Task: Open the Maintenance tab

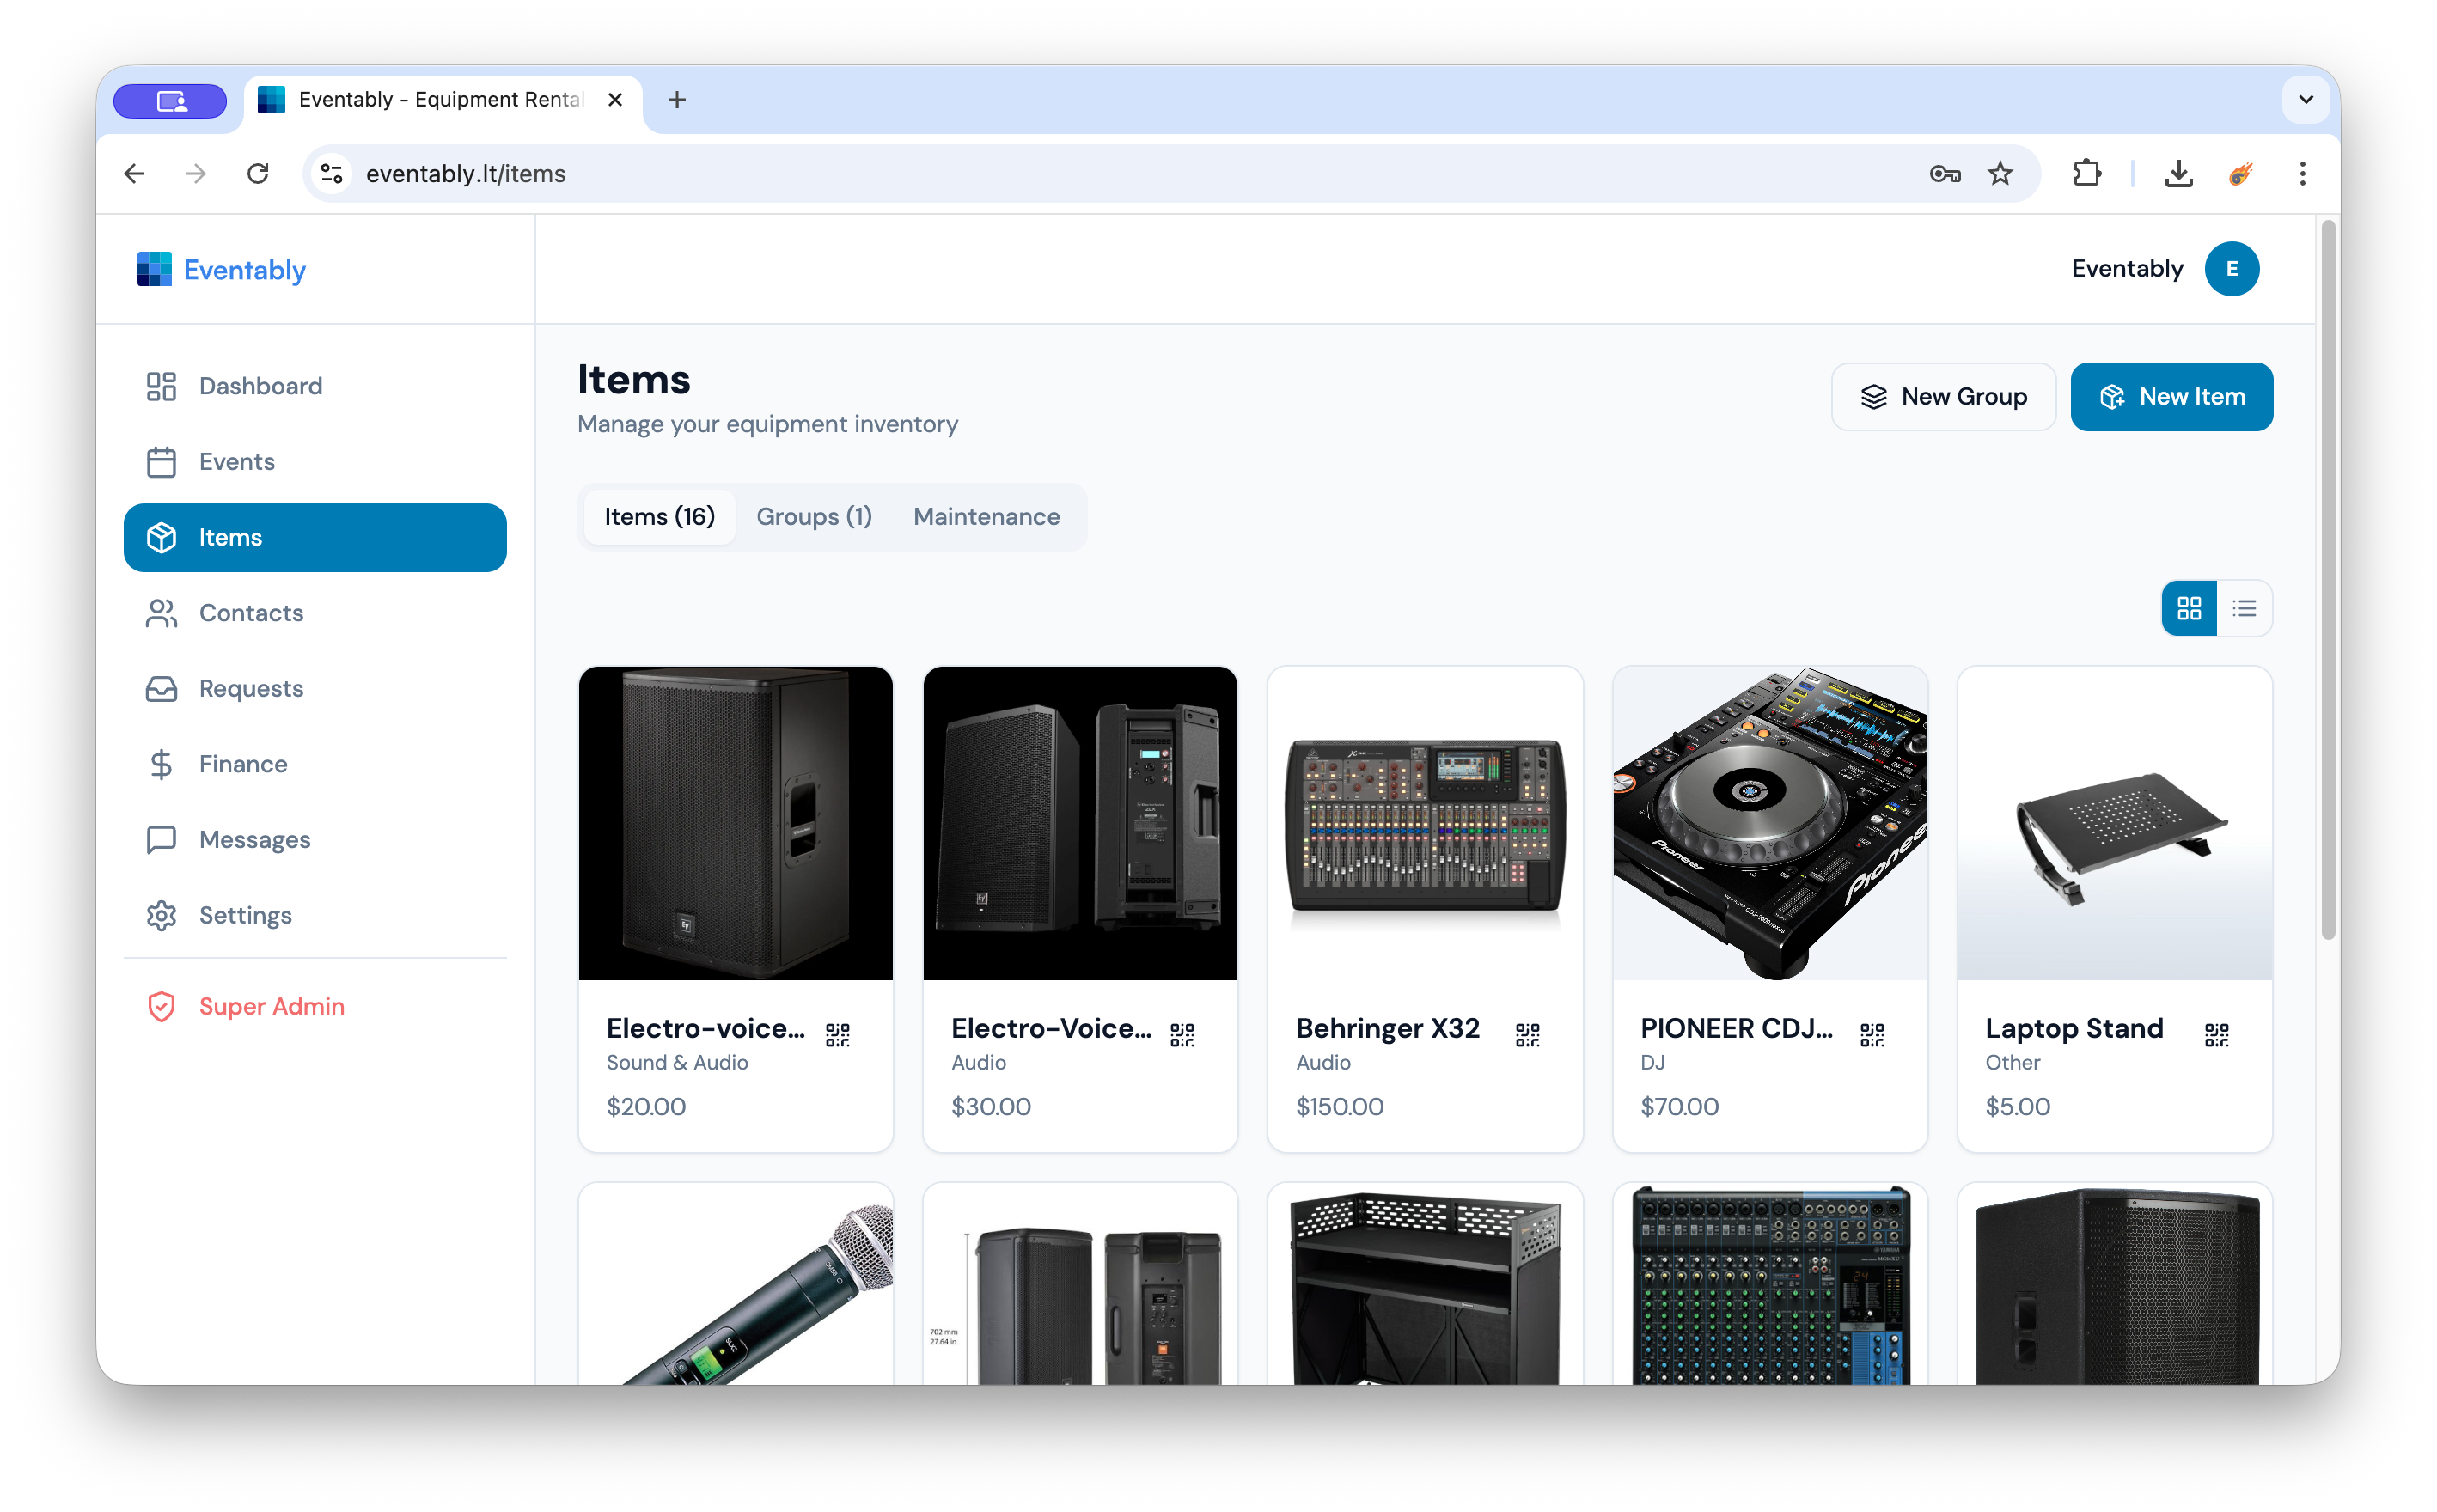Action: point(986,517)
